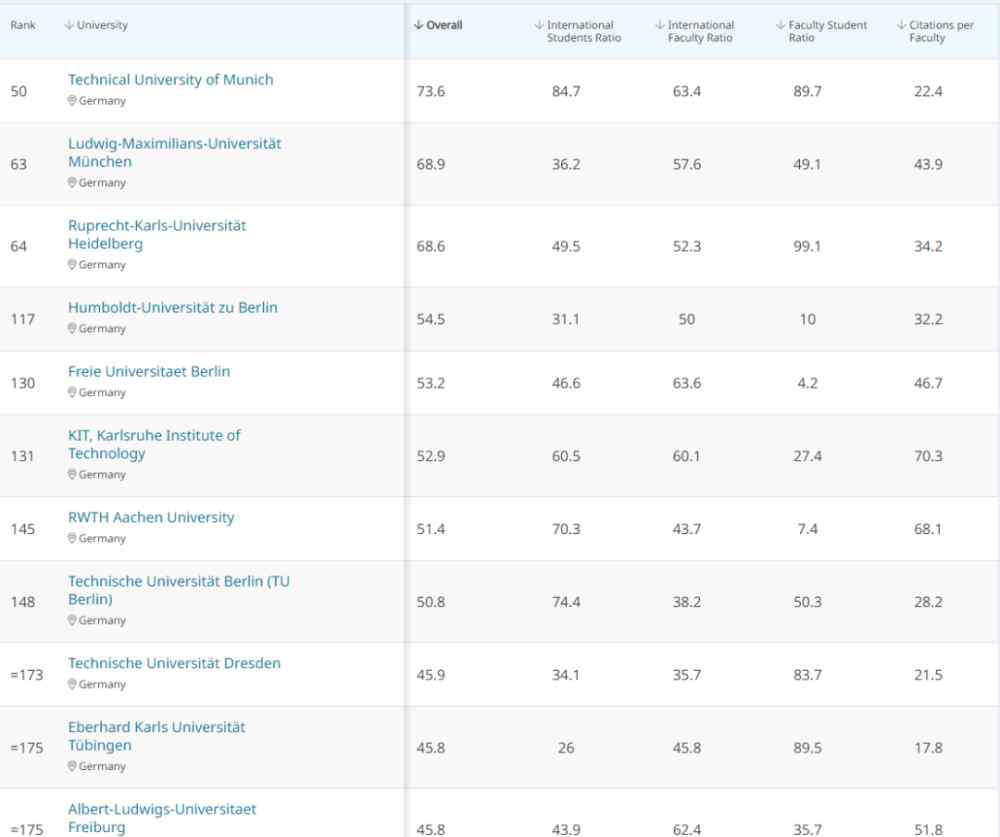Click location pin under Technische Universität Berlin

72,620
